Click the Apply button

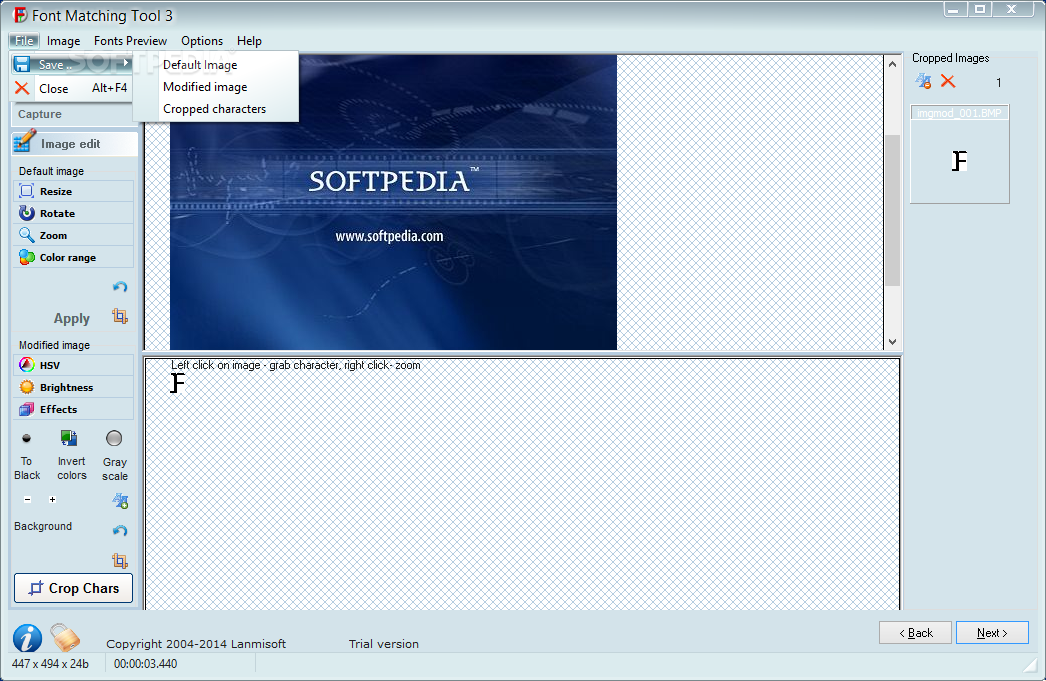[x=71, y=319]
